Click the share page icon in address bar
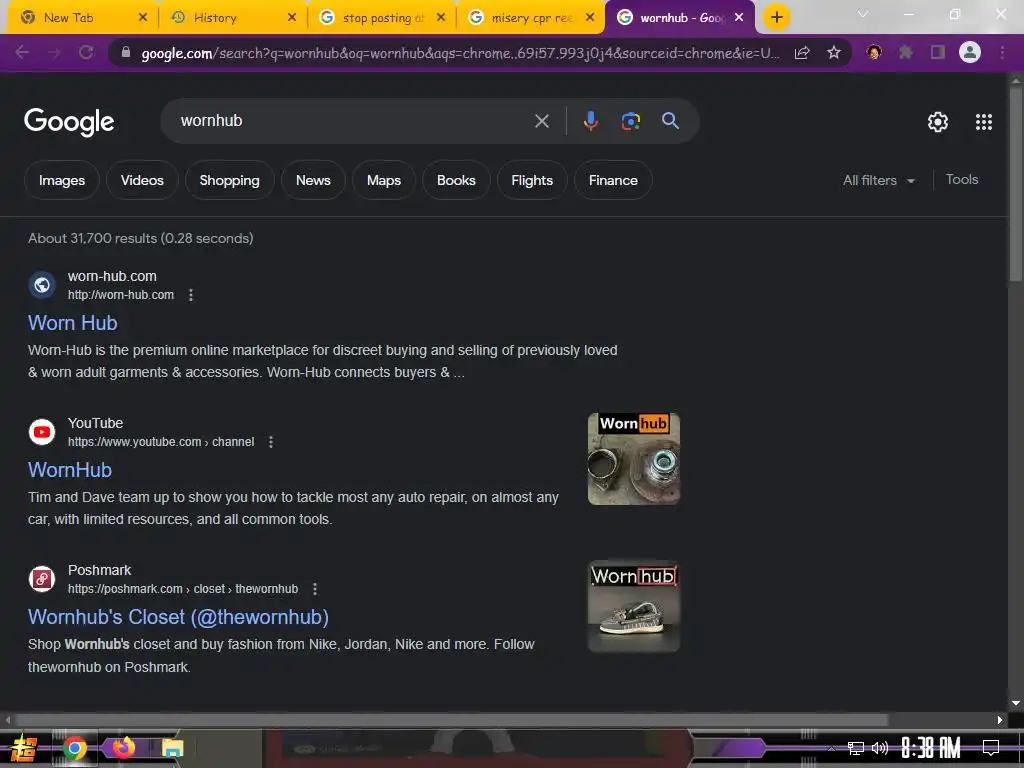 [802, 53]
